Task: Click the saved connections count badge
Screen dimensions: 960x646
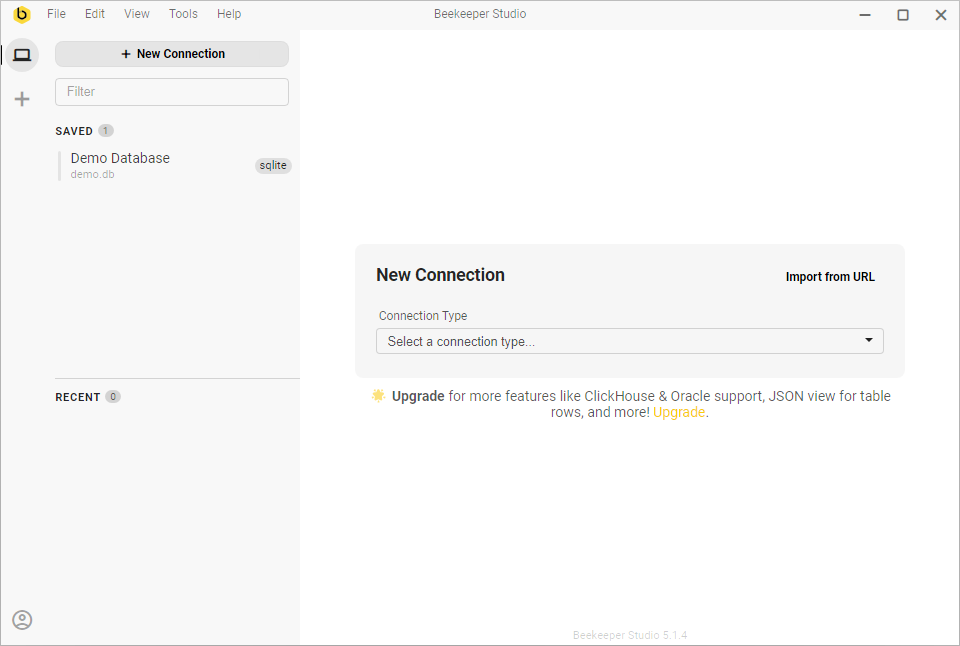Action: coord(106,130)
